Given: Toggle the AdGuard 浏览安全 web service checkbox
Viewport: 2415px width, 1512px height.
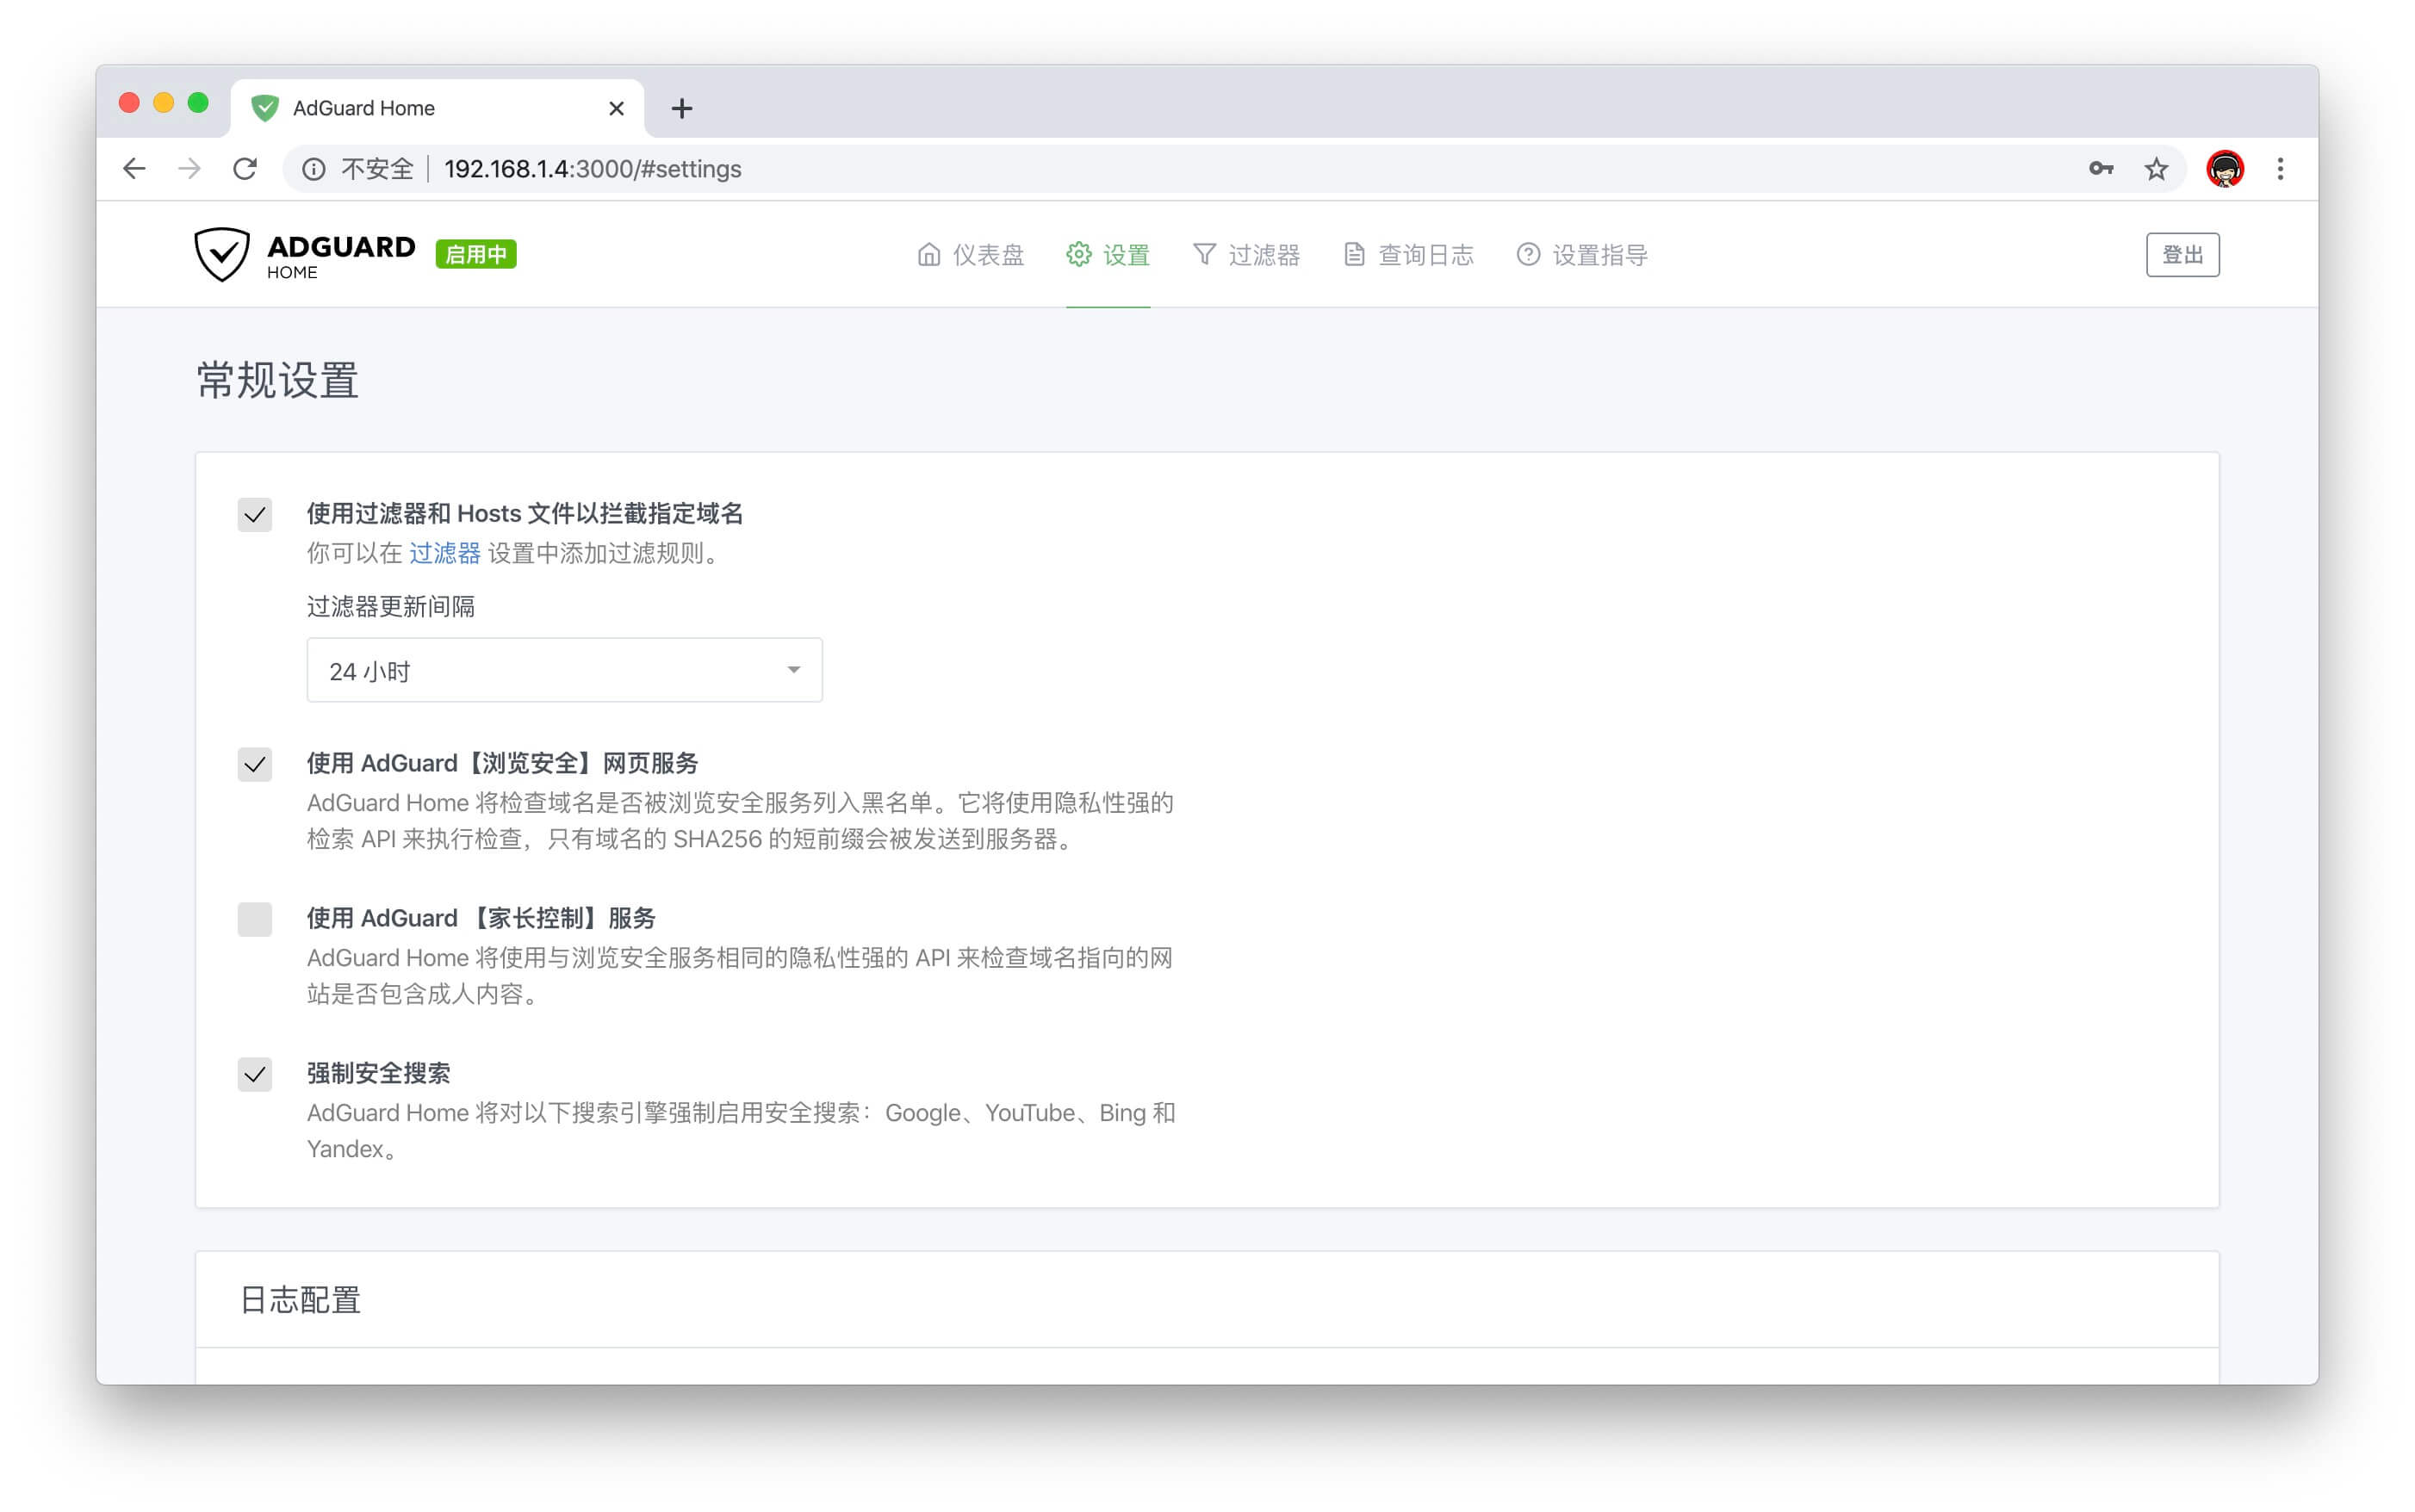Looking at the screenshot, I should pyautogui.click(x=255, y=764).
